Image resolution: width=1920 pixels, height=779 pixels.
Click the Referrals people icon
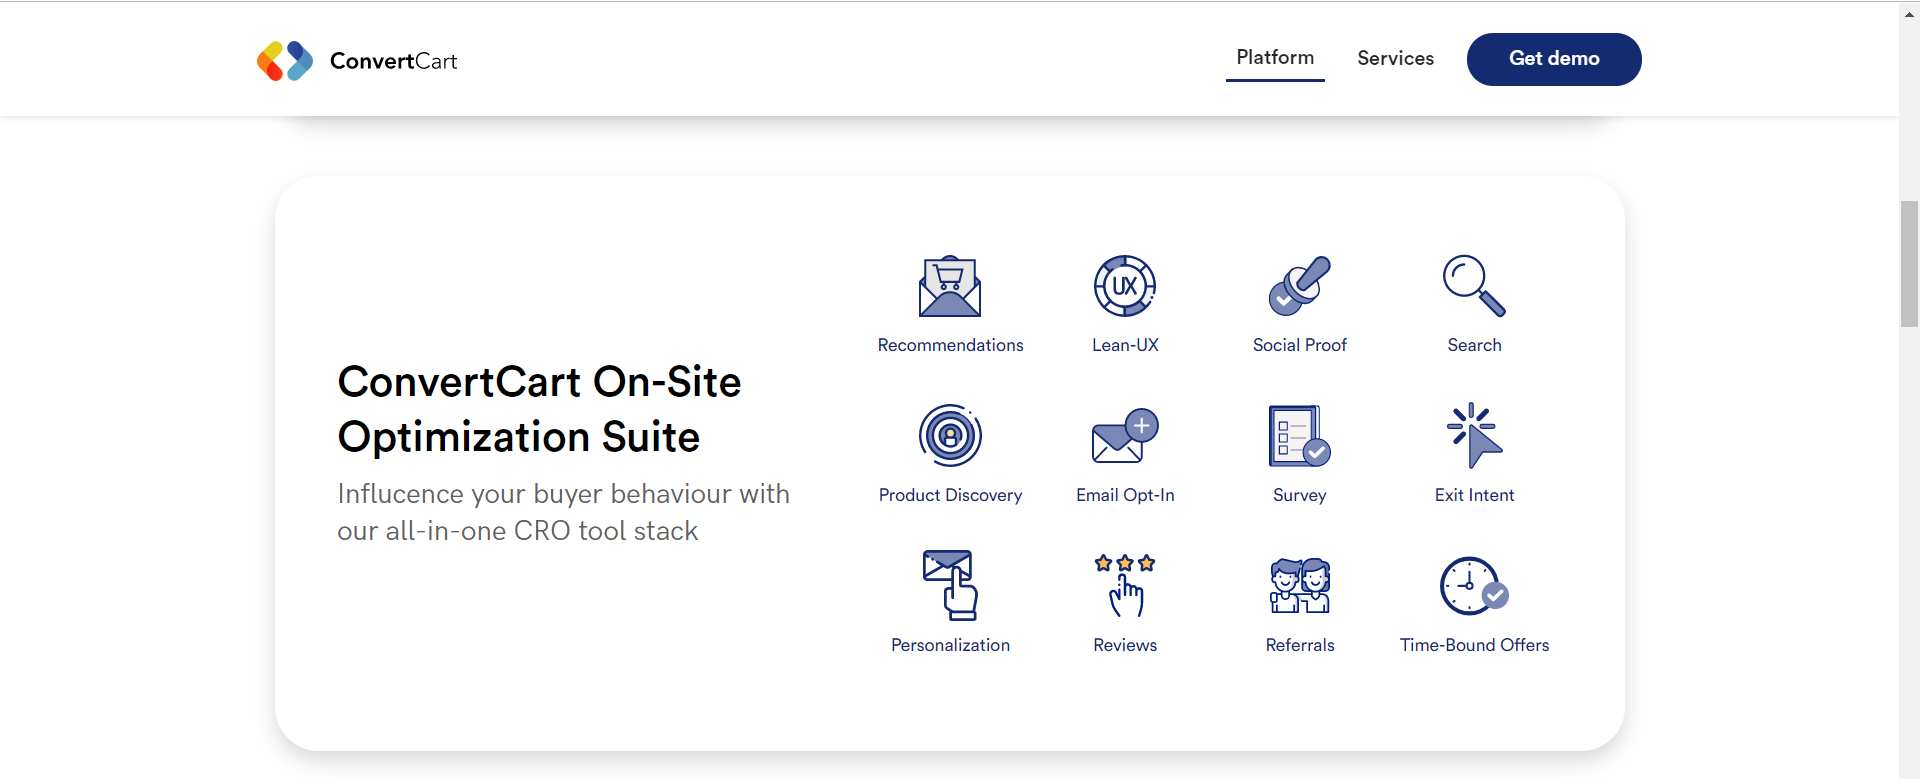pos(1299,585)
